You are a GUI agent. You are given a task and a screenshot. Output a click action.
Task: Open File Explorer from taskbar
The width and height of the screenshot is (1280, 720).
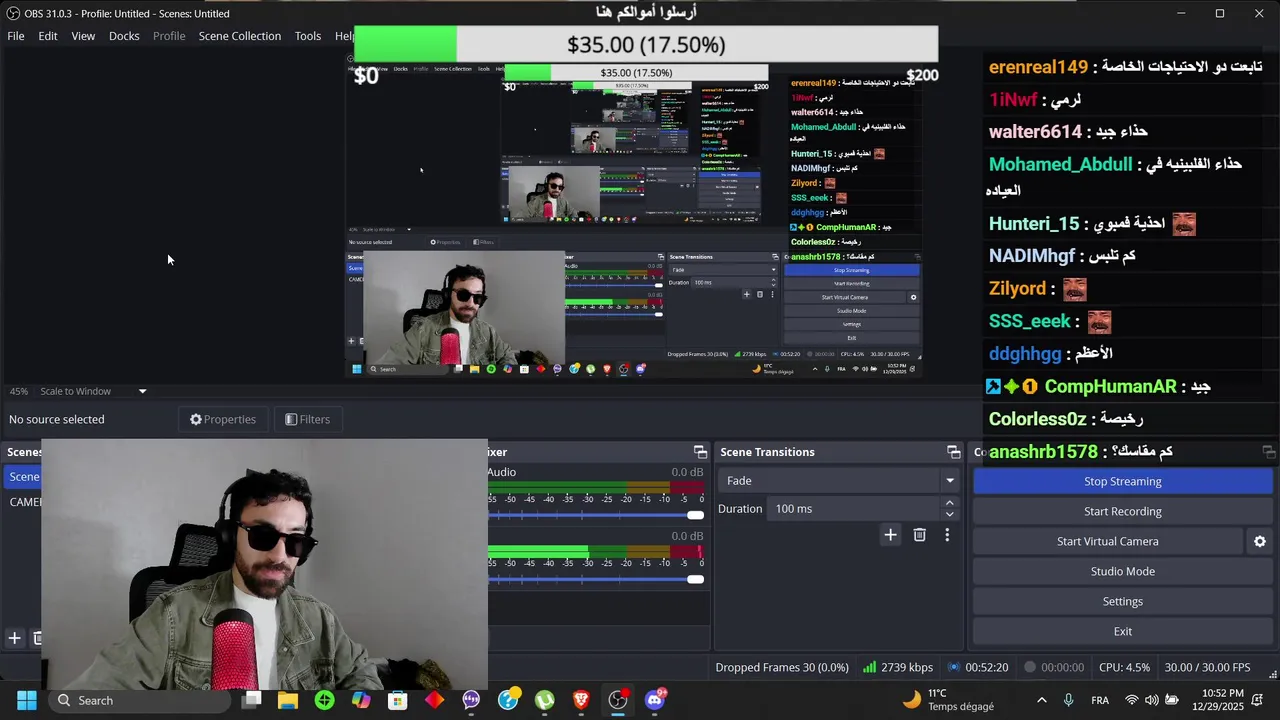coord(288,700)
